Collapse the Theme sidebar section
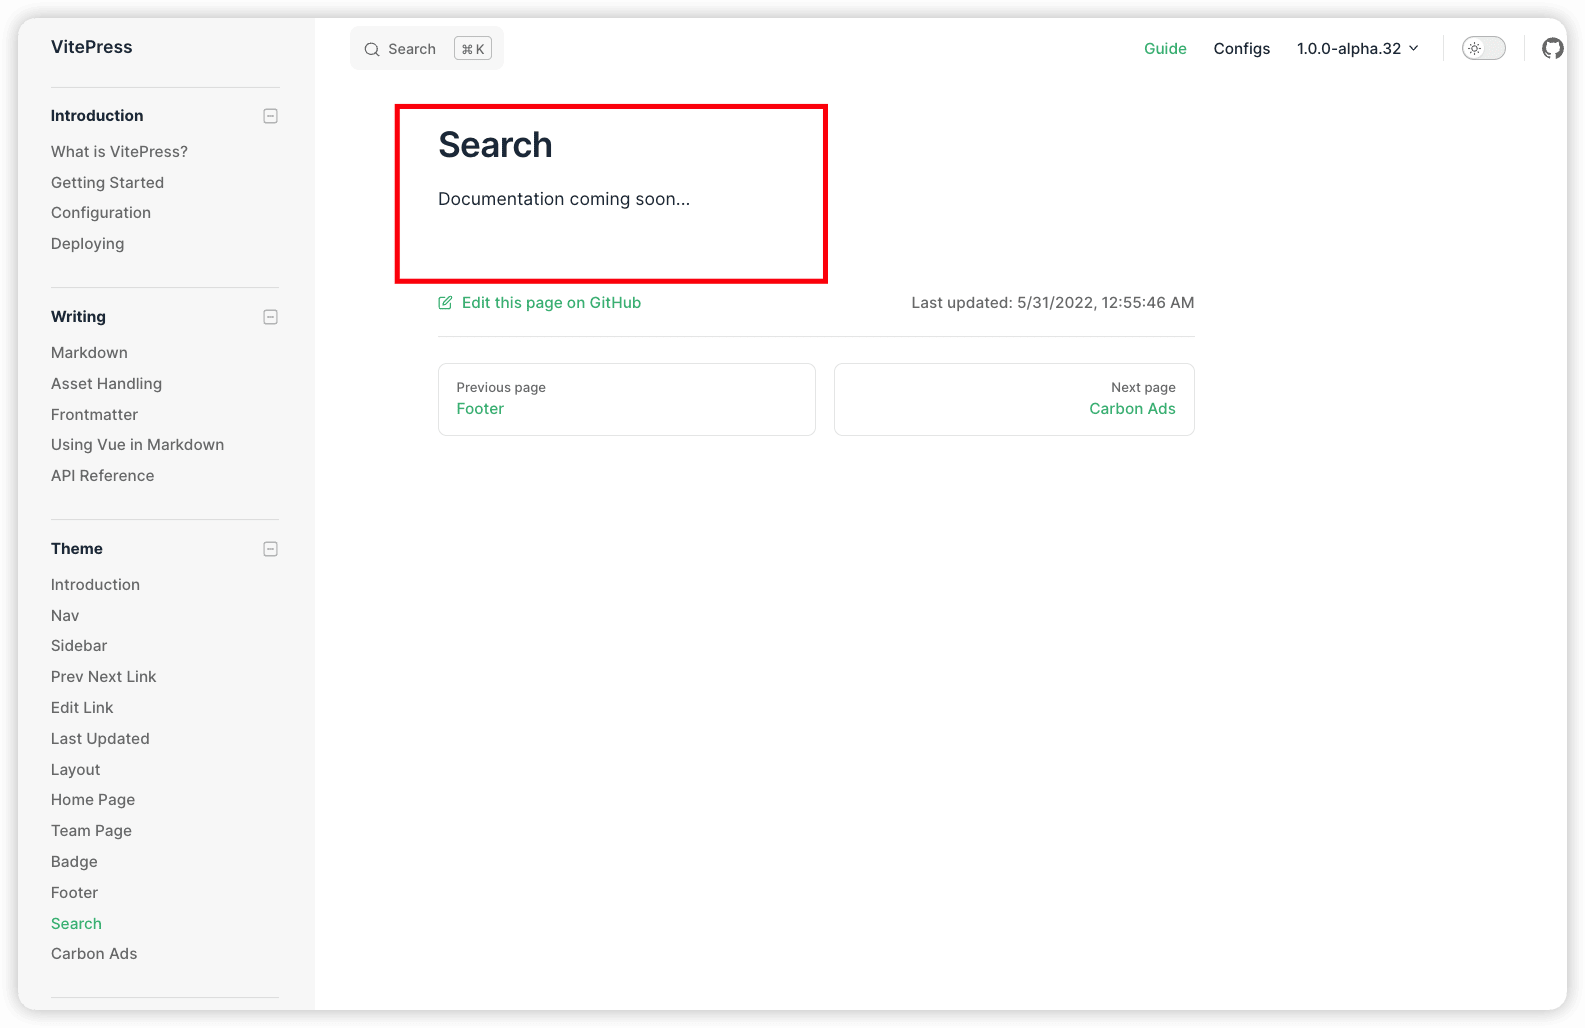Viewport: 1585px width, 1028px height. 270,549
